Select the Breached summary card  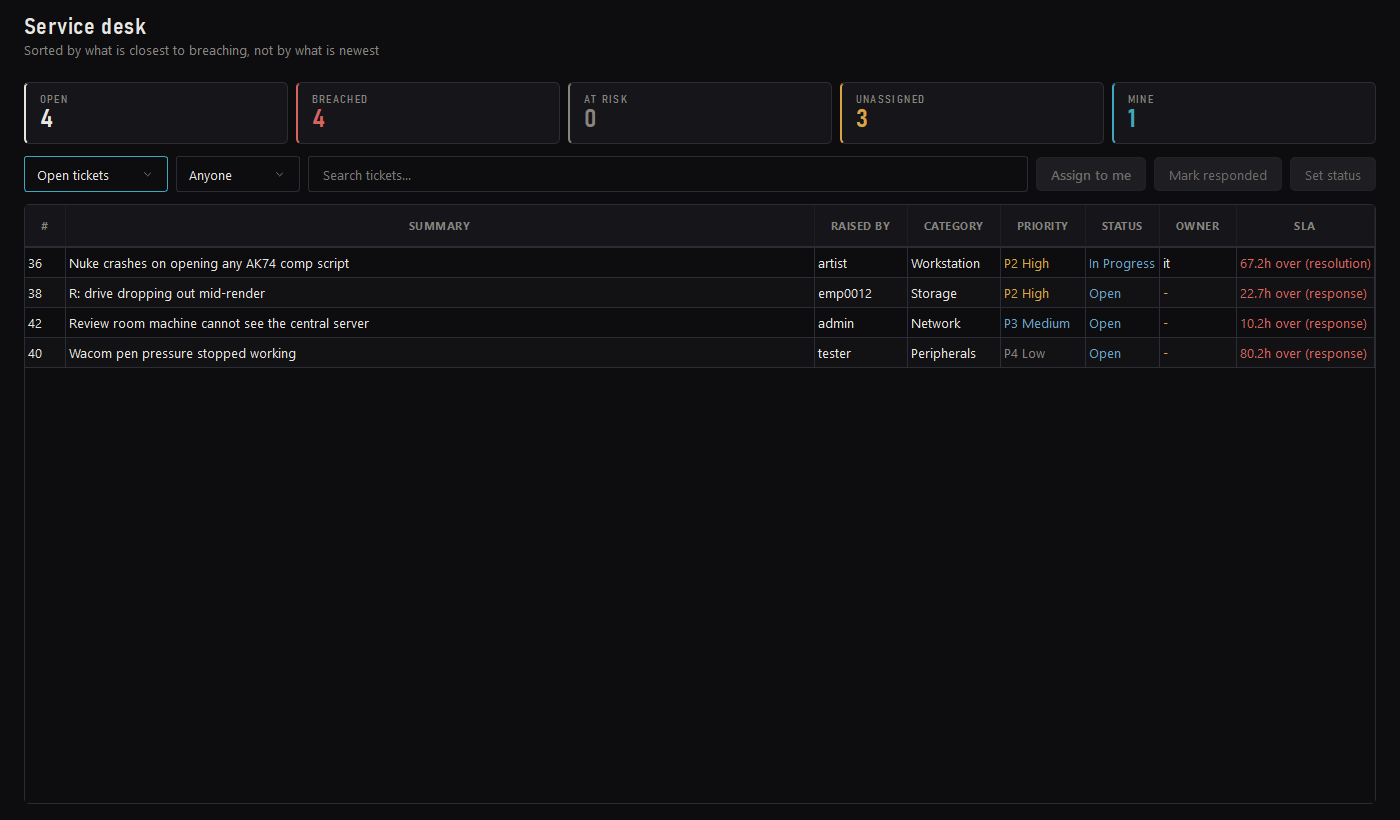tap(428, 113)
